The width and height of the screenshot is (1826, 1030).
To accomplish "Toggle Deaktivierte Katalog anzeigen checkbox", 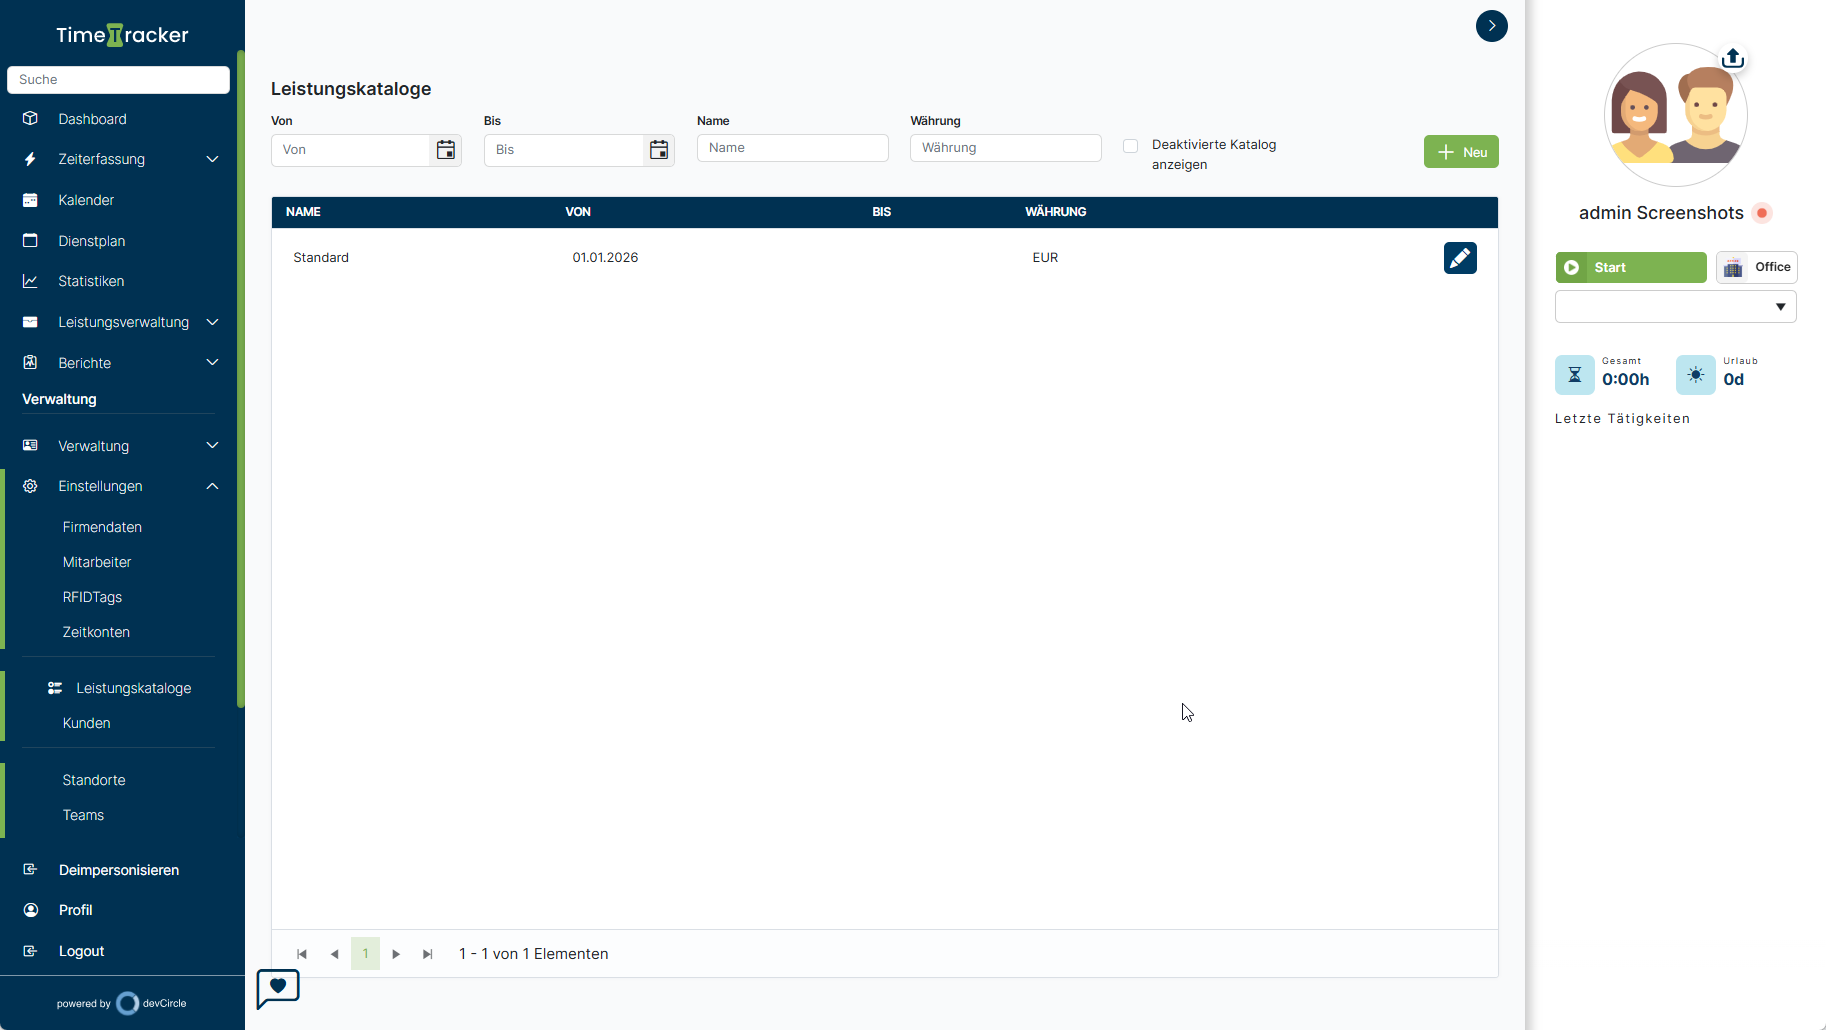I will point(1130,146).
